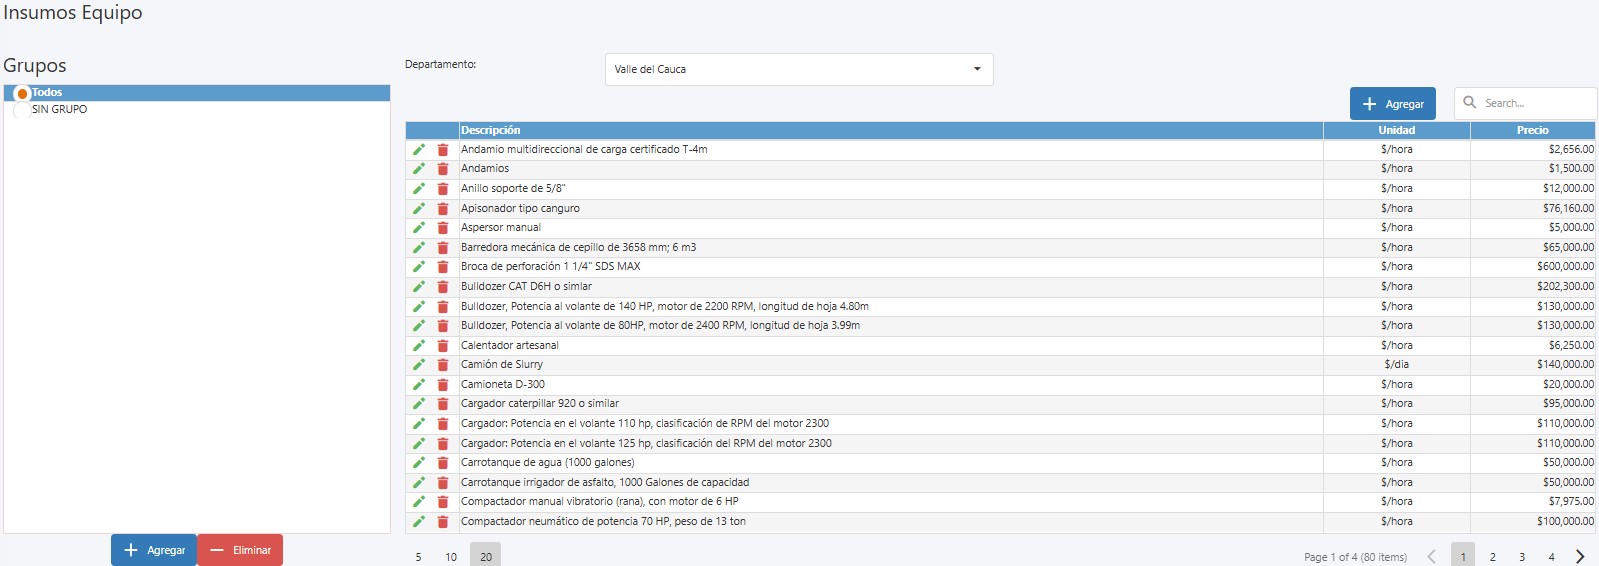Select the SIN GRUPO radio button
This screenshot has width=1599, height=566.
coord(22,110)
